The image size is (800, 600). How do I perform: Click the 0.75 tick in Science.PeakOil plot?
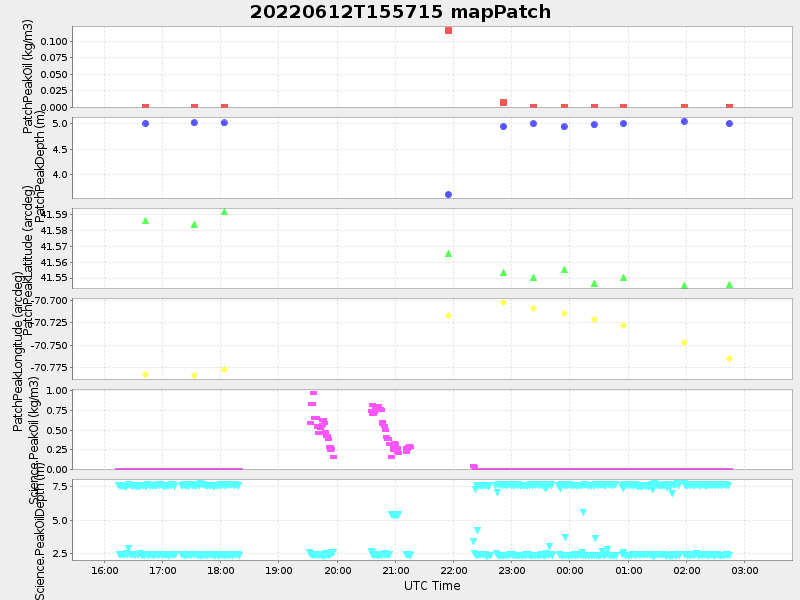click(x=57, y=411)
